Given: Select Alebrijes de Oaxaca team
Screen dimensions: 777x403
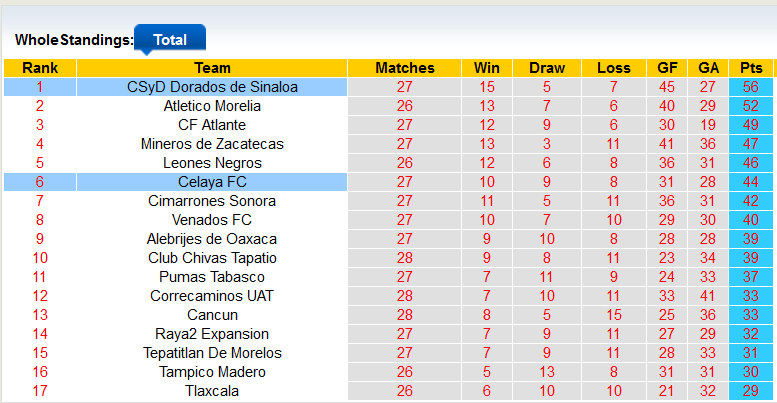Looking at the screenshot, I should coord(212,239).
